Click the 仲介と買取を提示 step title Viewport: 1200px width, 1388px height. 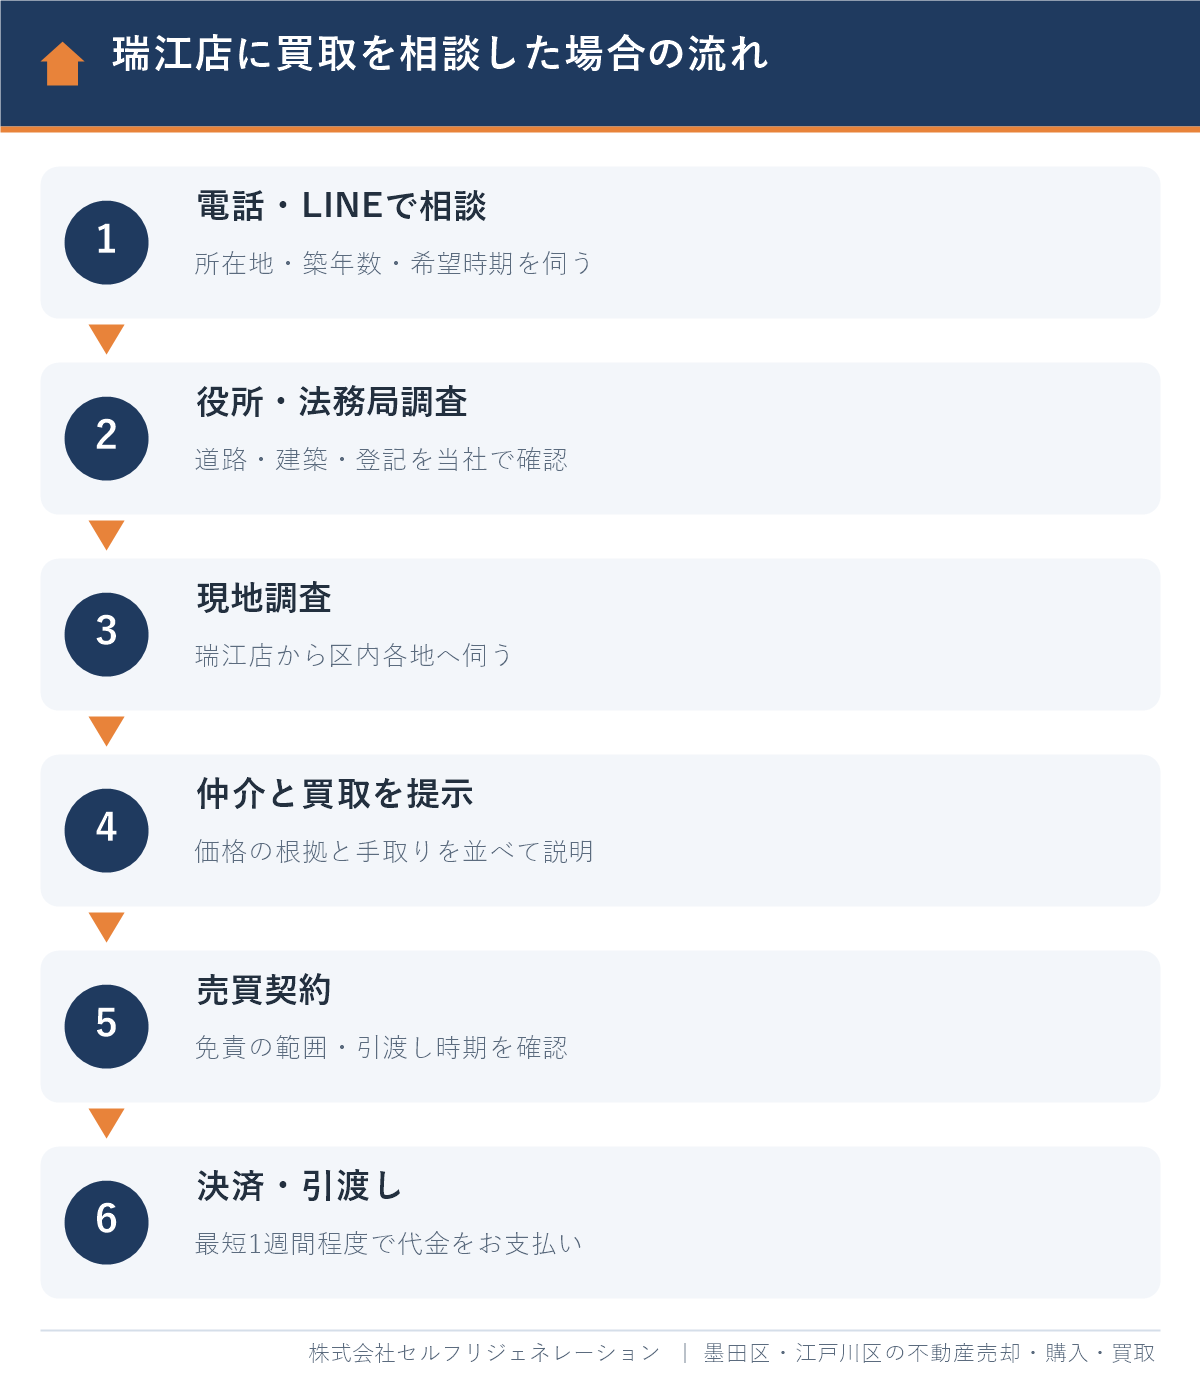335,794
